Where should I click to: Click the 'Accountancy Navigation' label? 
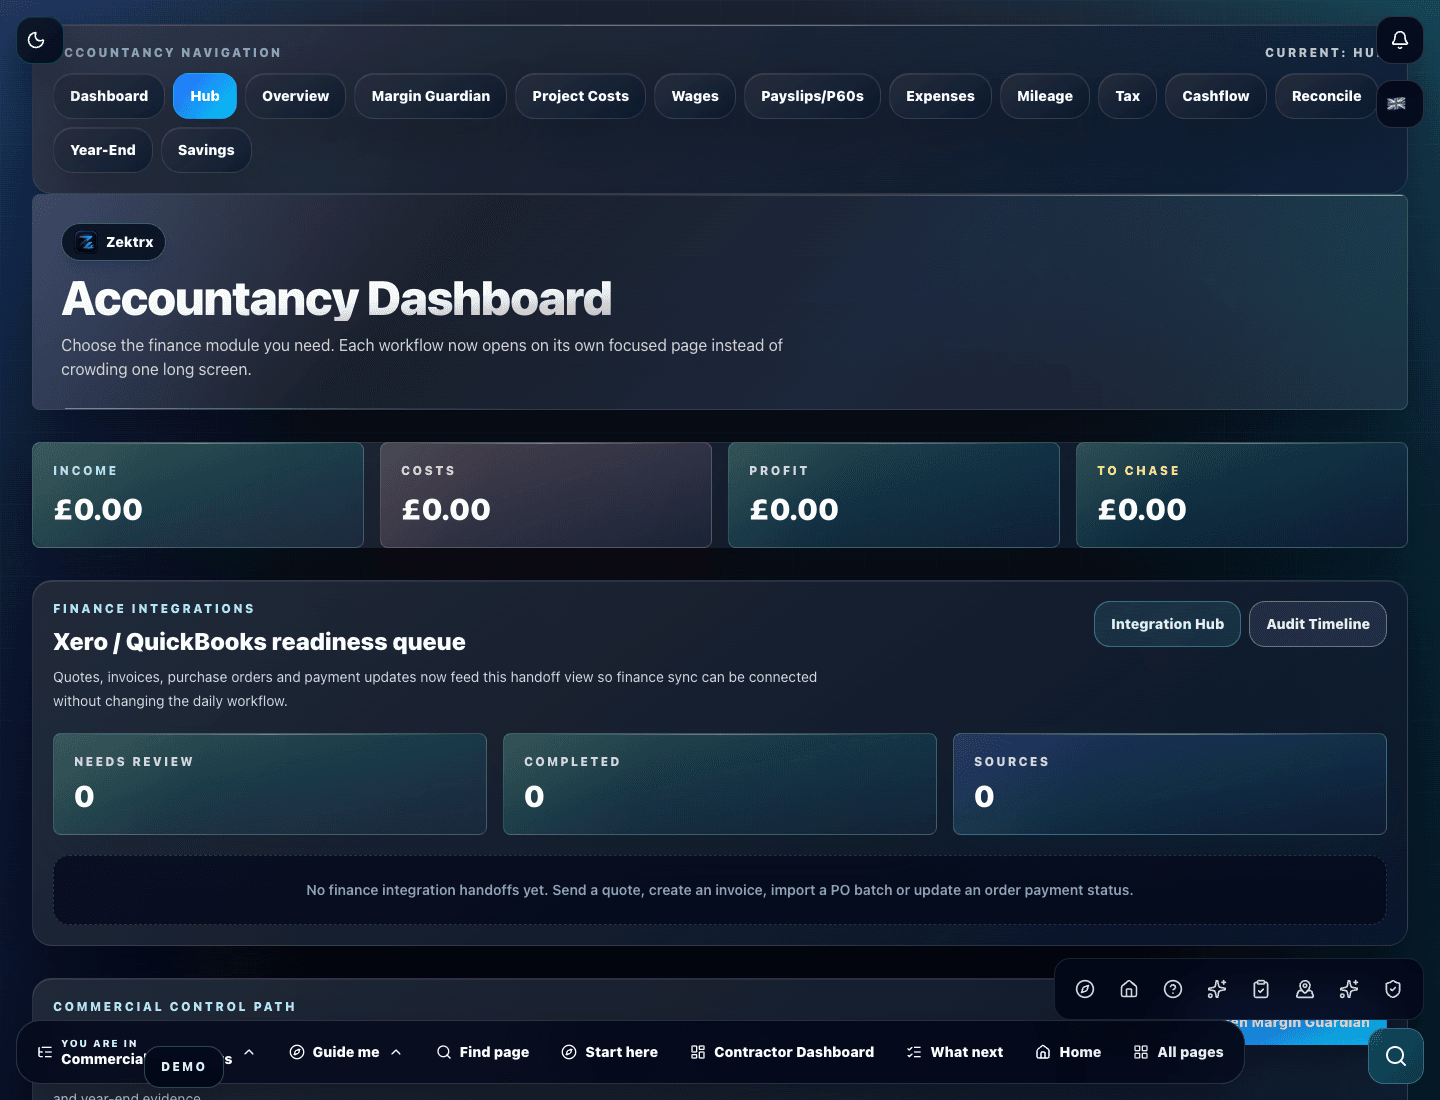click(x=172, y=53)
